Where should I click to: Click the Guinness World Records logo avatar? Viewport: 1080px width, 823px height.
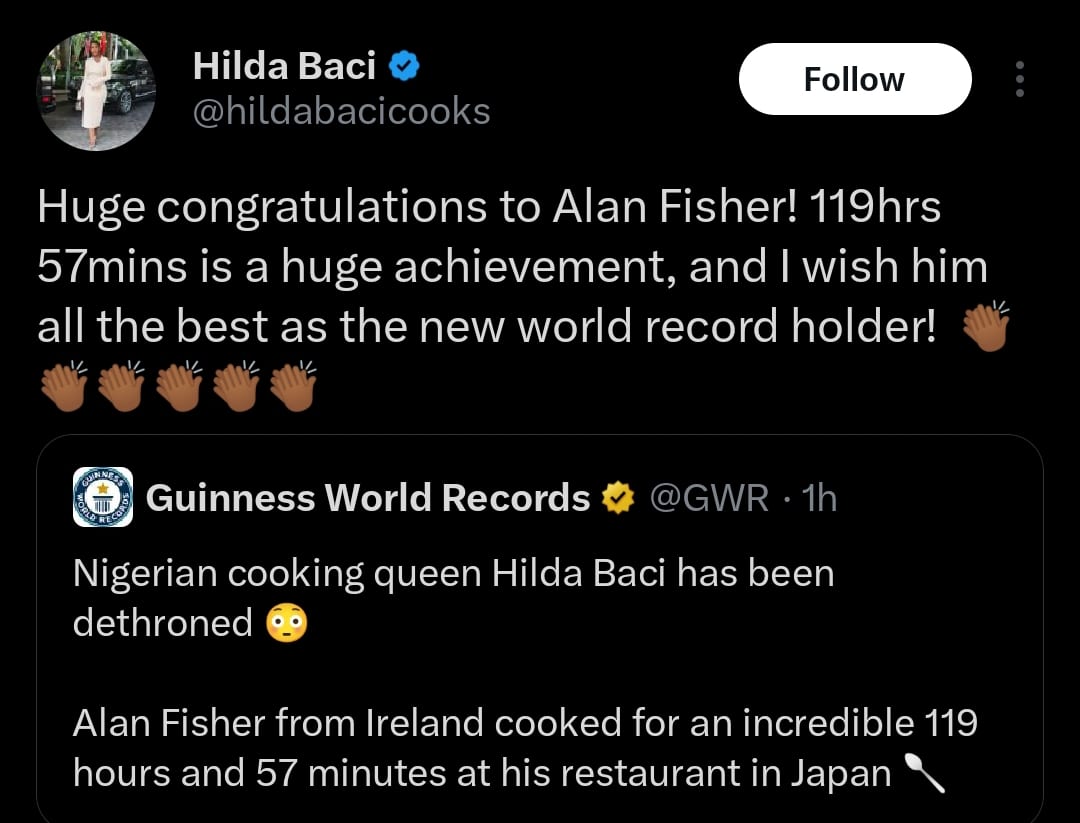click(103, 497)
